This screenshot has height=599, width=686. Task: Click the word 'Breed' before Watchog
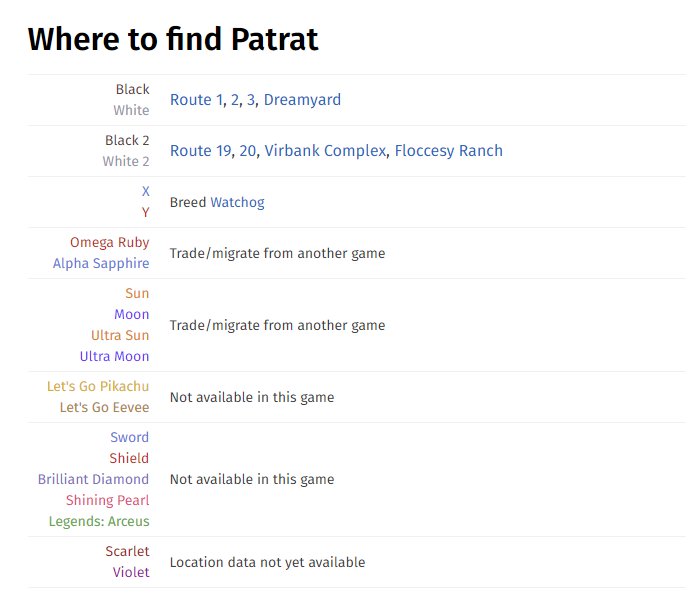[188, 203]
